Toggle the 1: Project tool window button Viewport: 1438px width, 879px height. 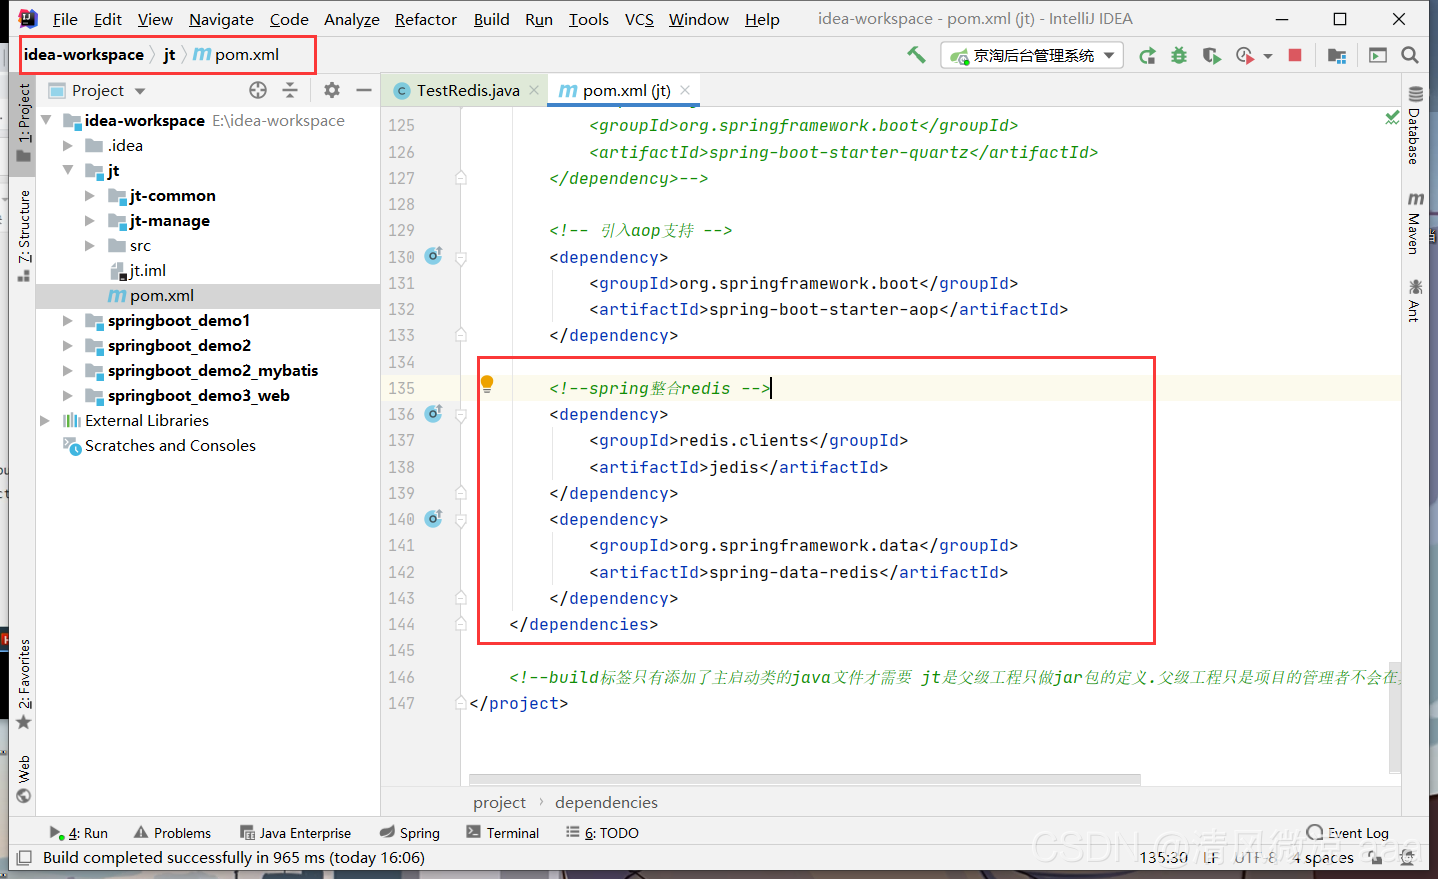click(x=24, y=122)
